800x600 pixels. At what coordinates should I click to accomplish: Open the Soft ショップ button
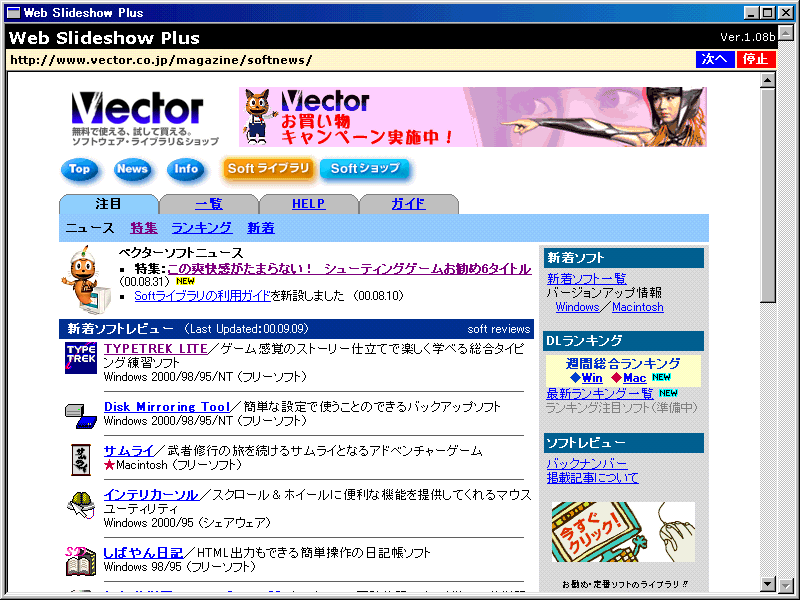click(x=365, y=169)
